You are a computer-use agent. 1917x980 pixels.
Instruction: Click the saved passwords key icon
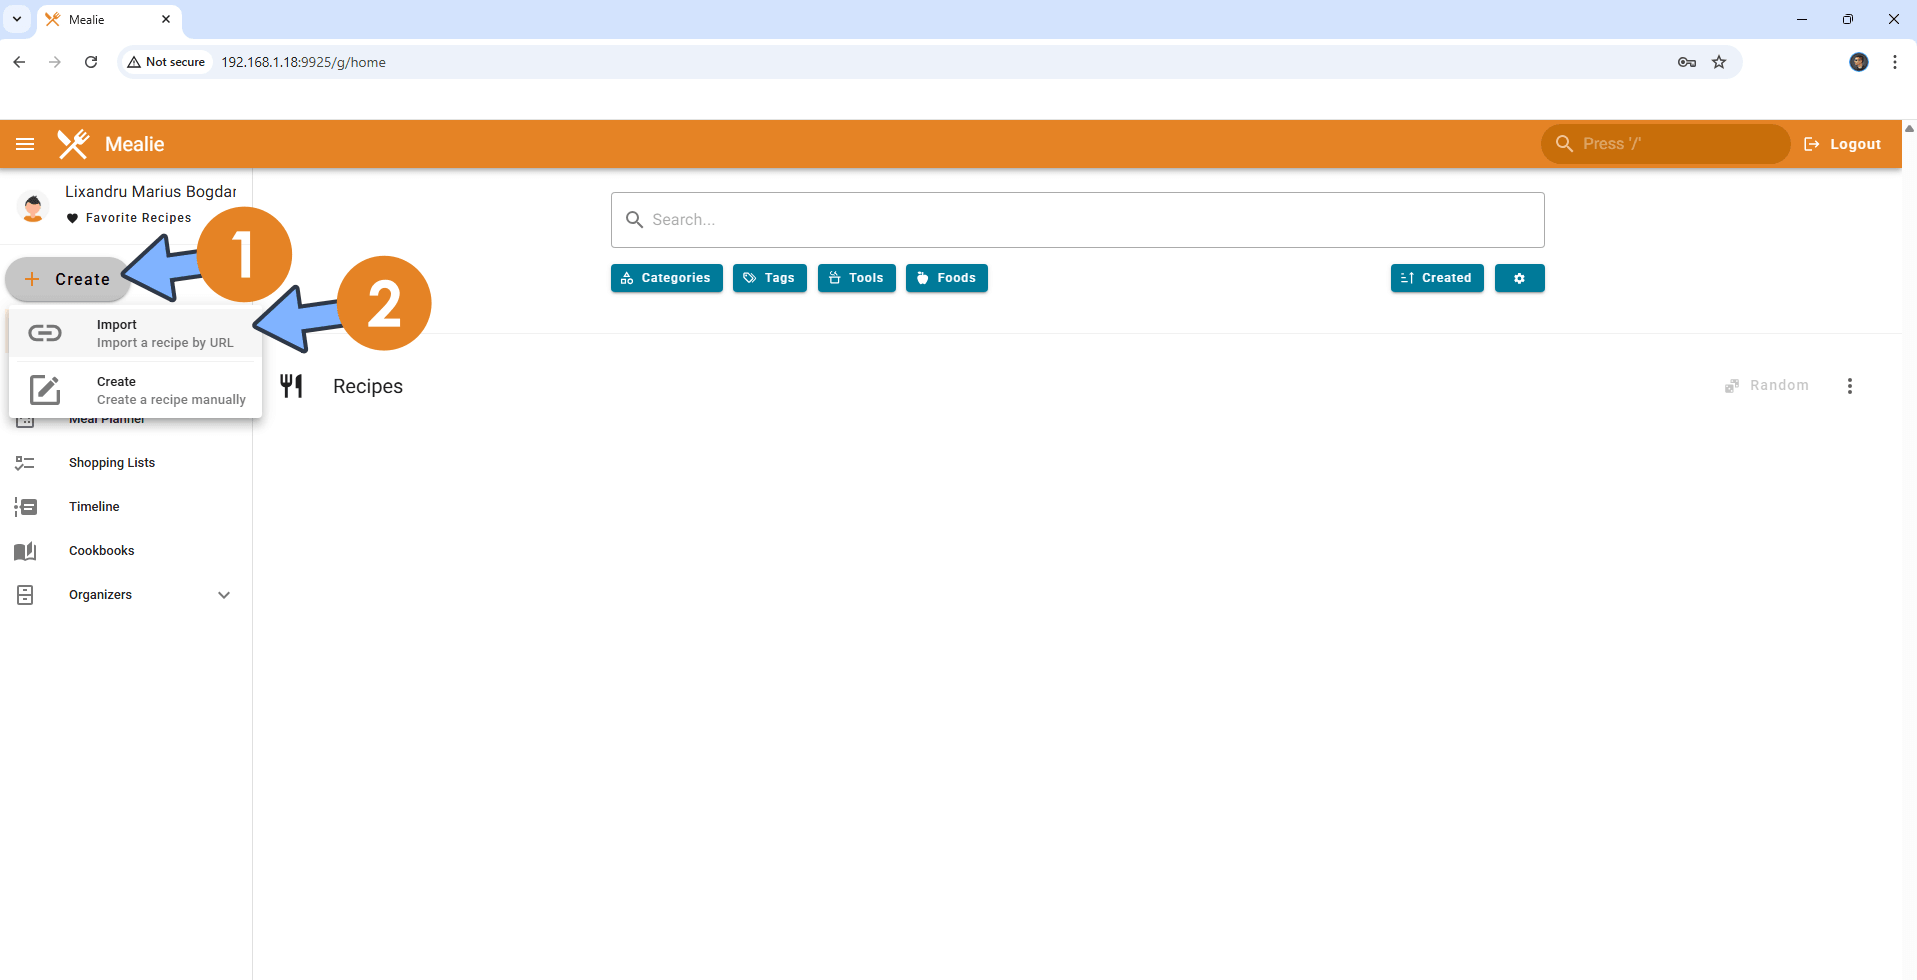click(x=1686, y=62)
